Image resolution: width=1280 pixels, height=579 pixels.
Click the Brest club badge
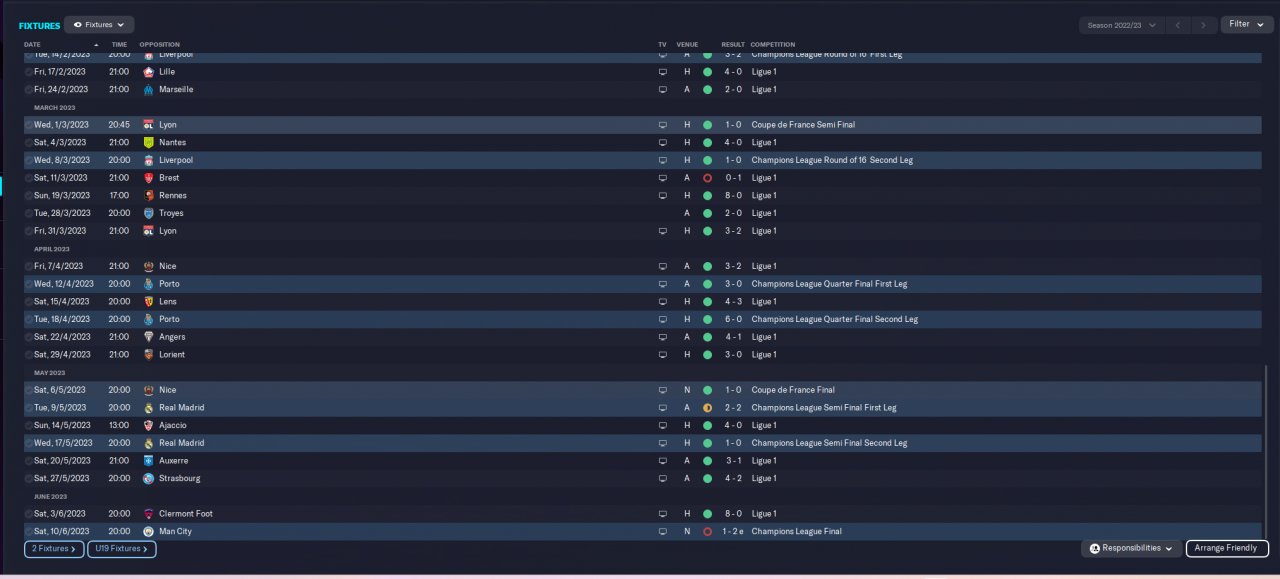point(149,178)
